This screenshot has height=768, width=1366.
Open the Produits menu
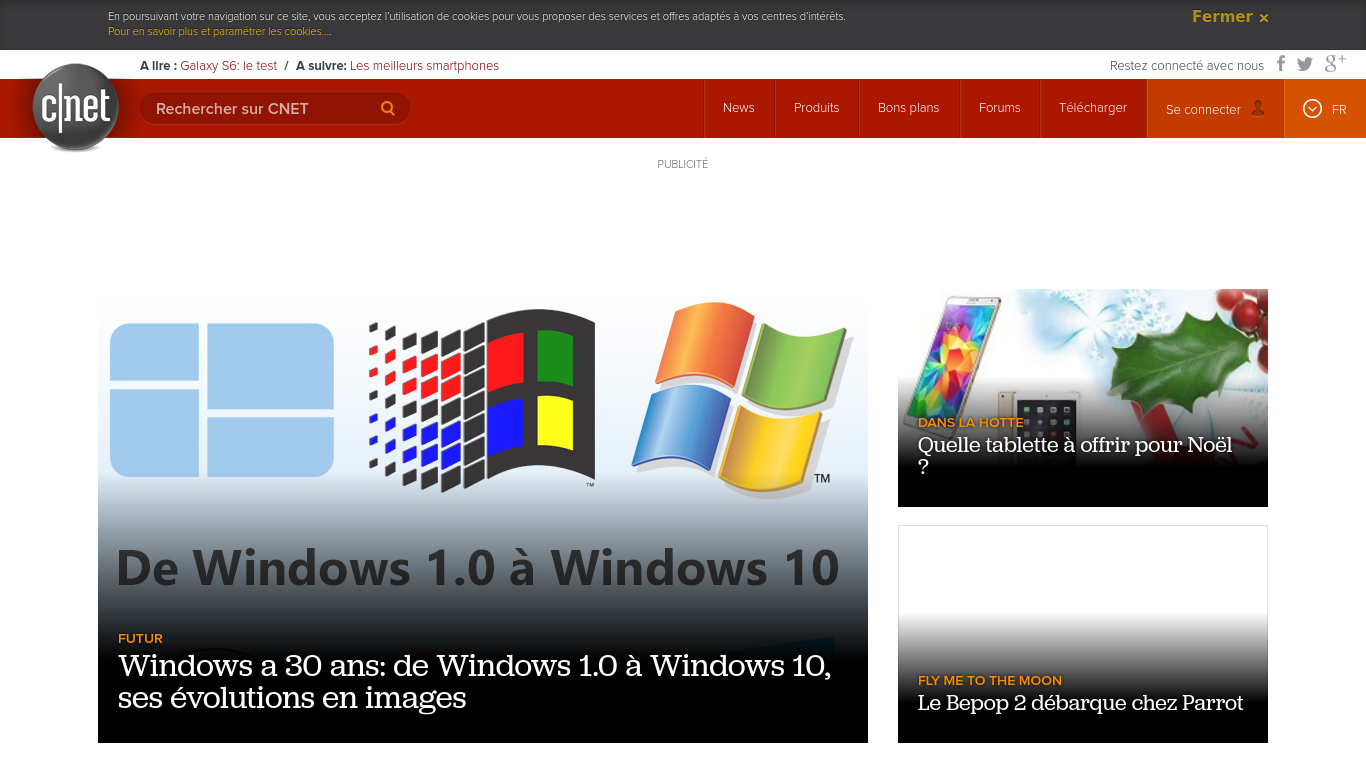(x=816, y=108)
